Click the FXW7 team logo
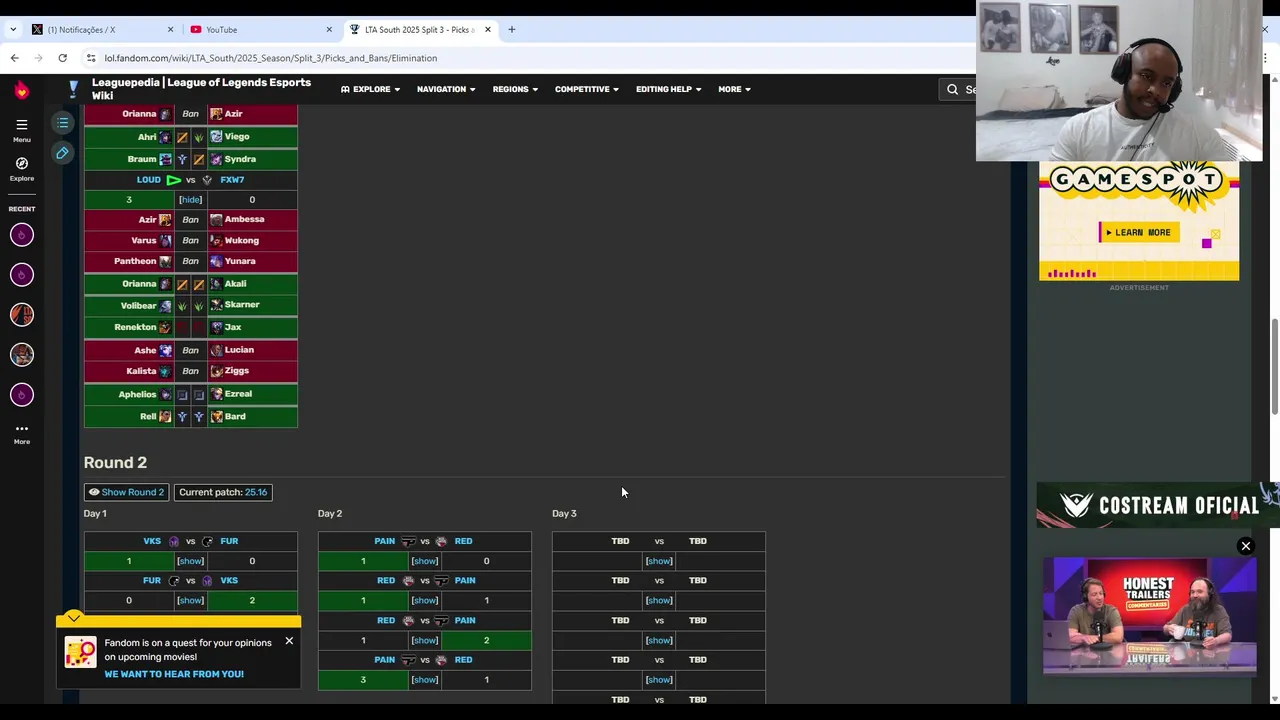The height and width of the screenshot is (720, 1280). (x=207, y=180)
